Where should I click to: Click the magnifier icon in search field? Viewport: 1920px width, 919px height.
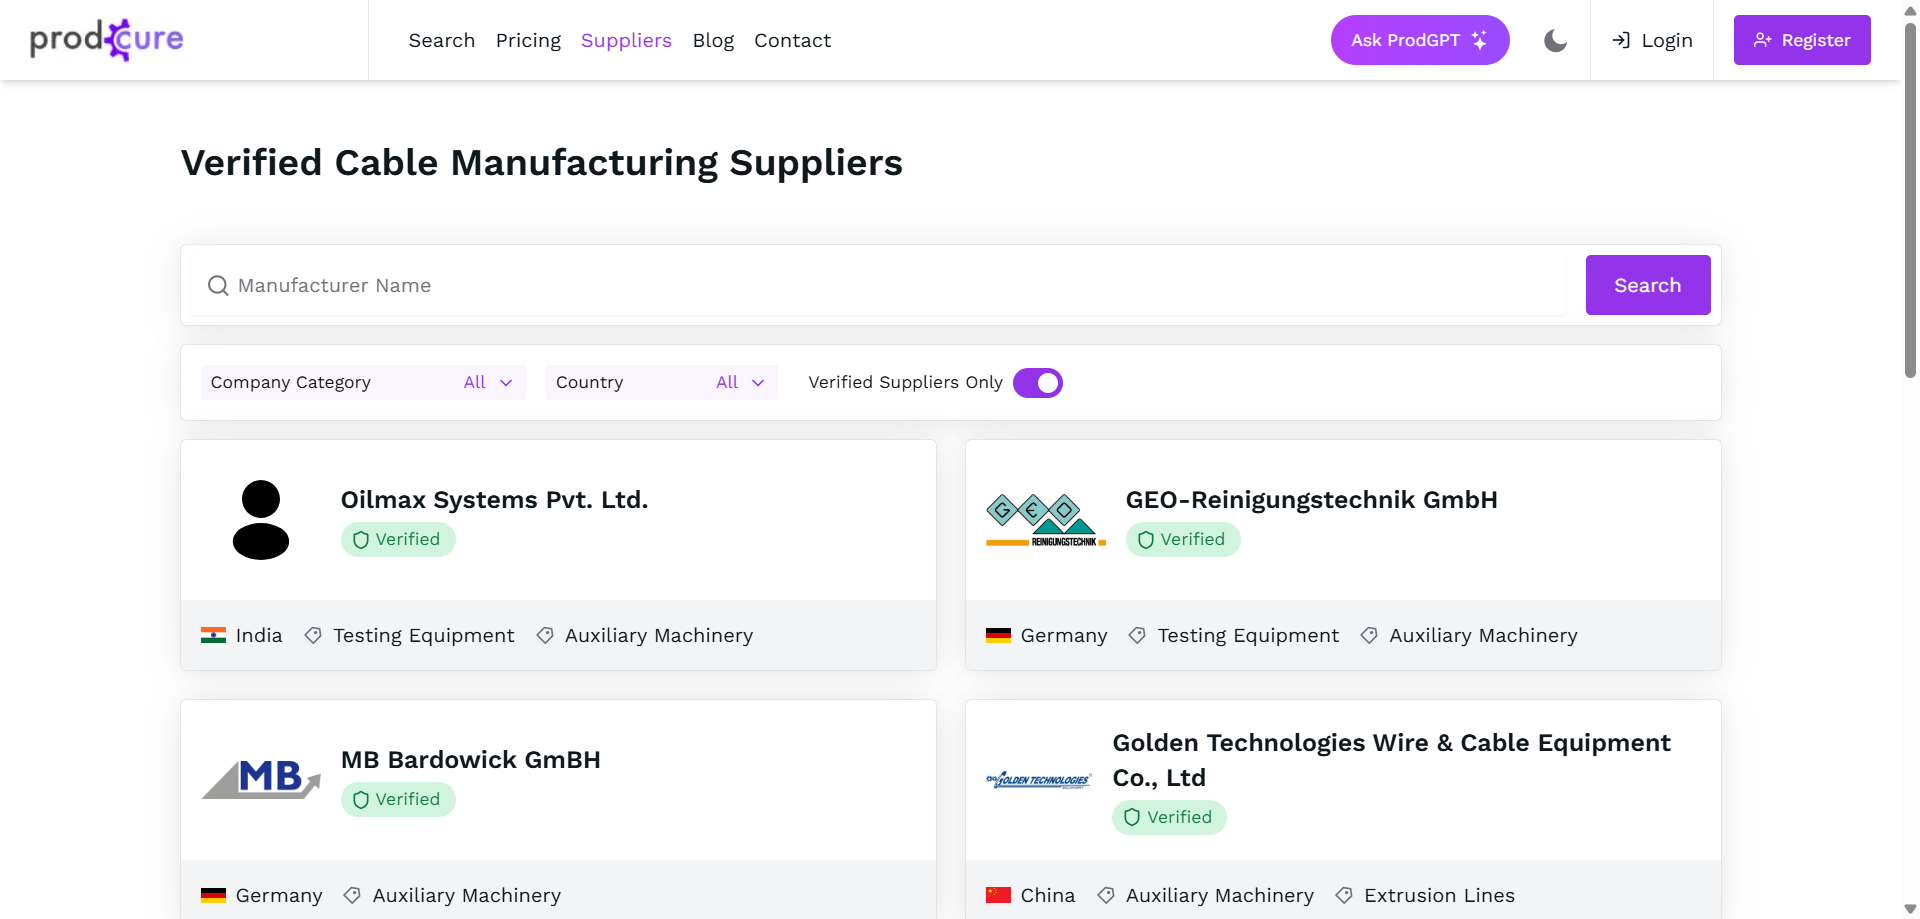pyautogui.click(x=218, y=286)
